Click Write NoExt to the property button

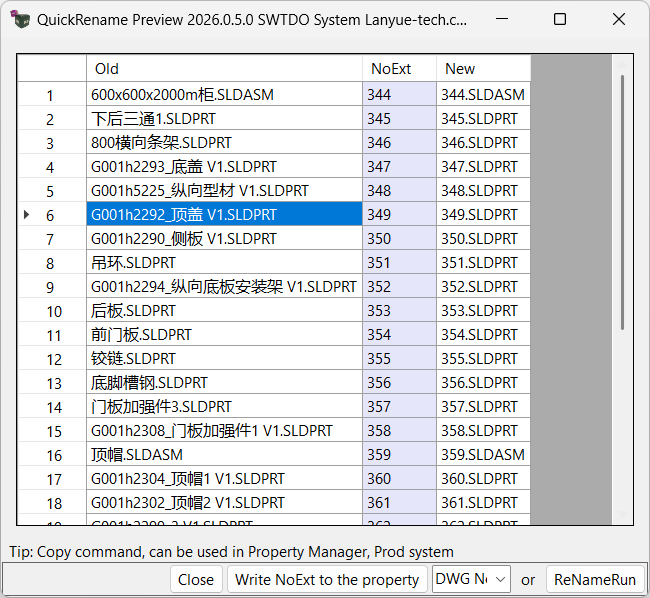tap(326, 579)
